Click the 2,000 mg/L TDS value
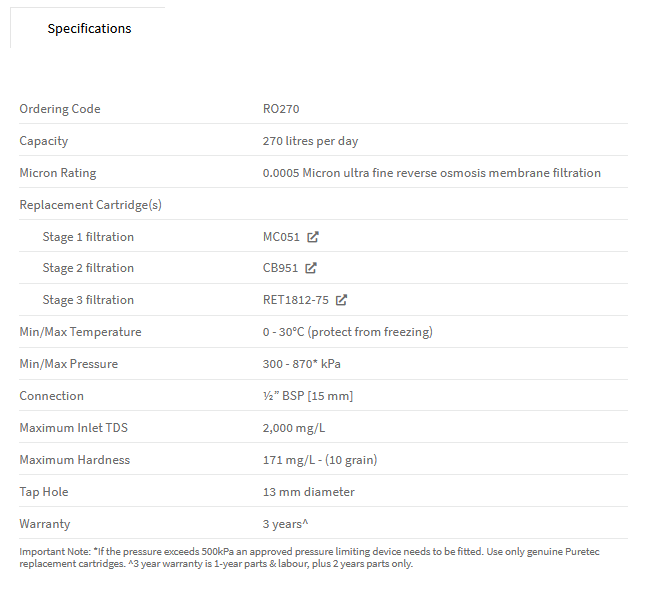647x591 pixels. tap(294, 428)
